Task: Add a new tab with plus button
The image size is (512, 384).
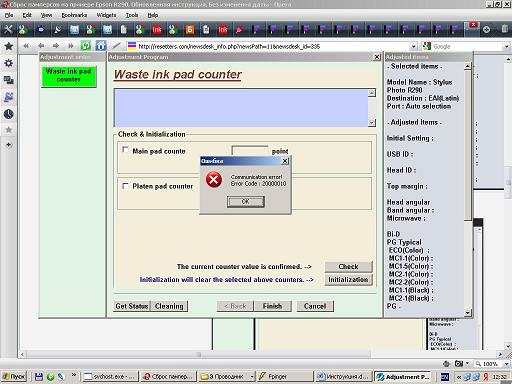Action: [x=486, y=30]
